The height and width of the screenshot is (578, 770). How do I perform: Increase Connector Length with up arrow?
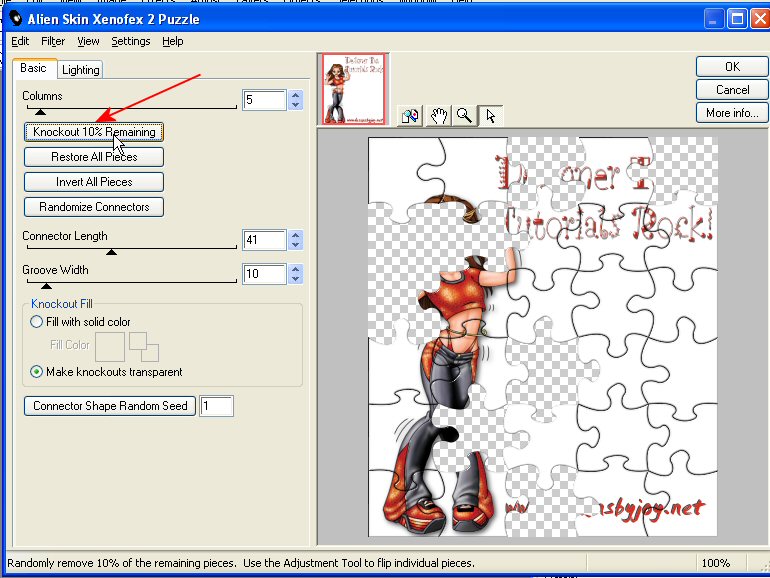coord(296,235)
